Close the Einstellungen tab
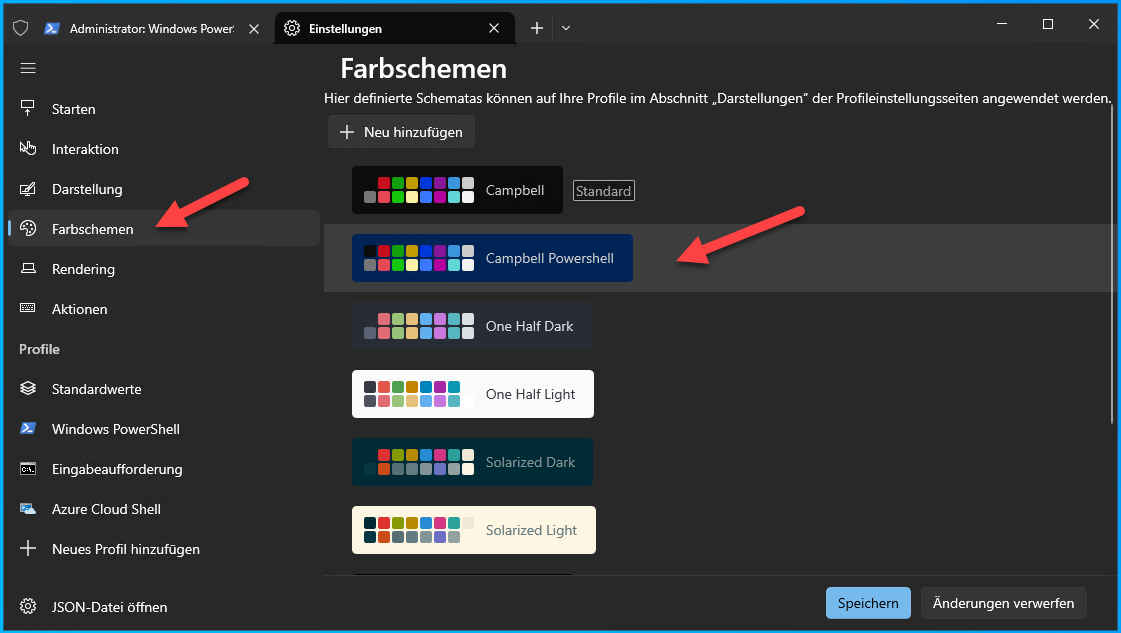The height and width of the screenshot is (633, 1121). (x=494, y=28)
